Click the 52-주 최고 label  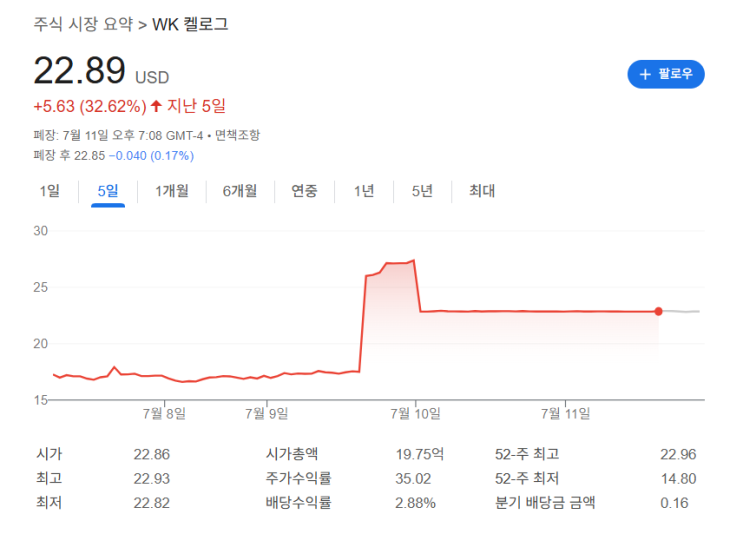[x=527, y=454]
